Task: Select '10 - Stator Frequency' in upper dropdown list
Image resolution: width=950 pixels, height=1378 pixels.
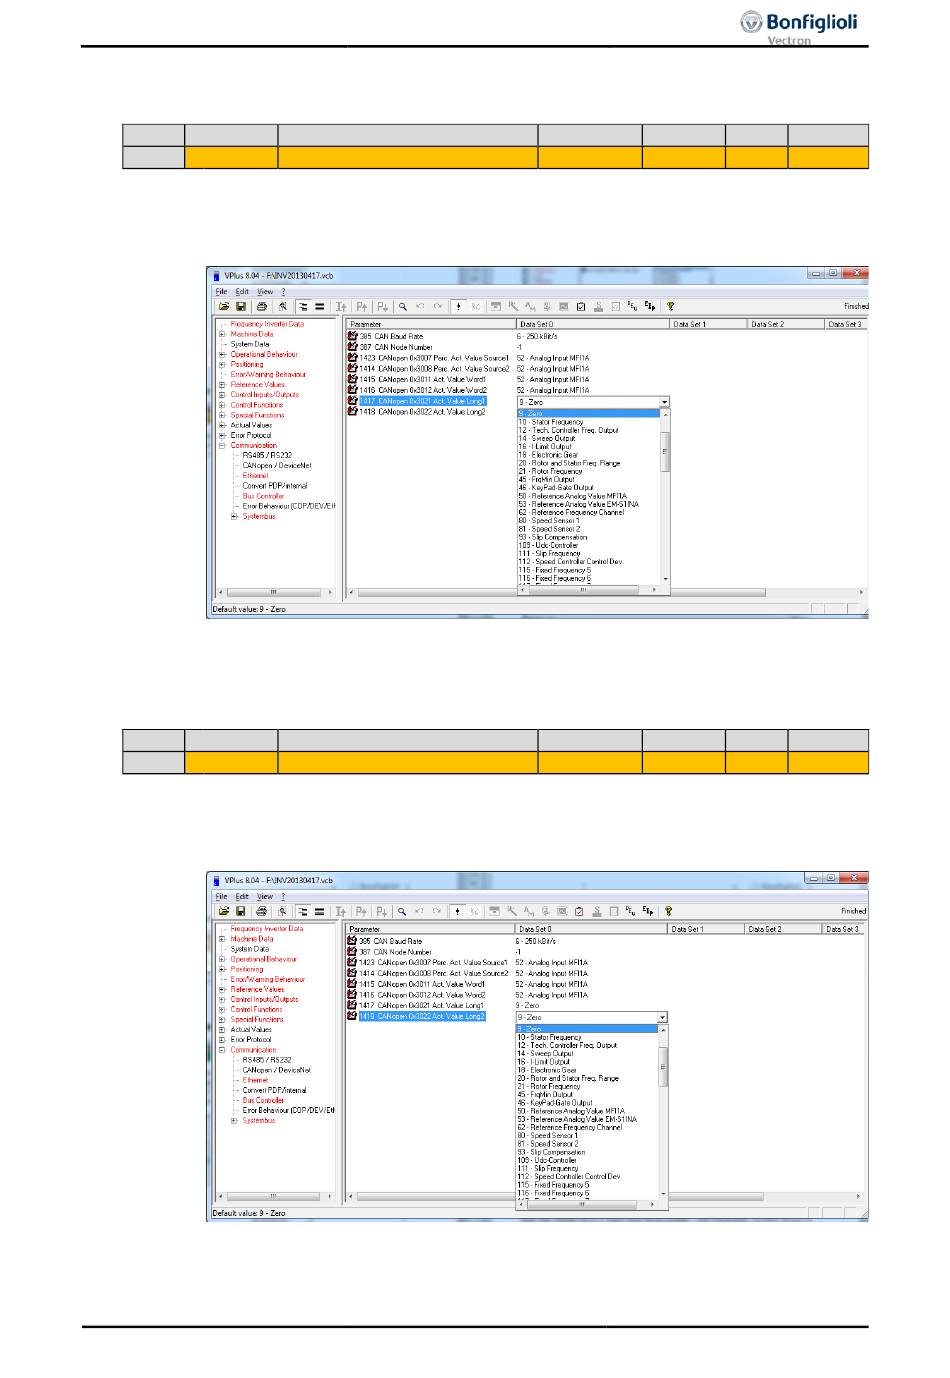Action: pos(550,422)
